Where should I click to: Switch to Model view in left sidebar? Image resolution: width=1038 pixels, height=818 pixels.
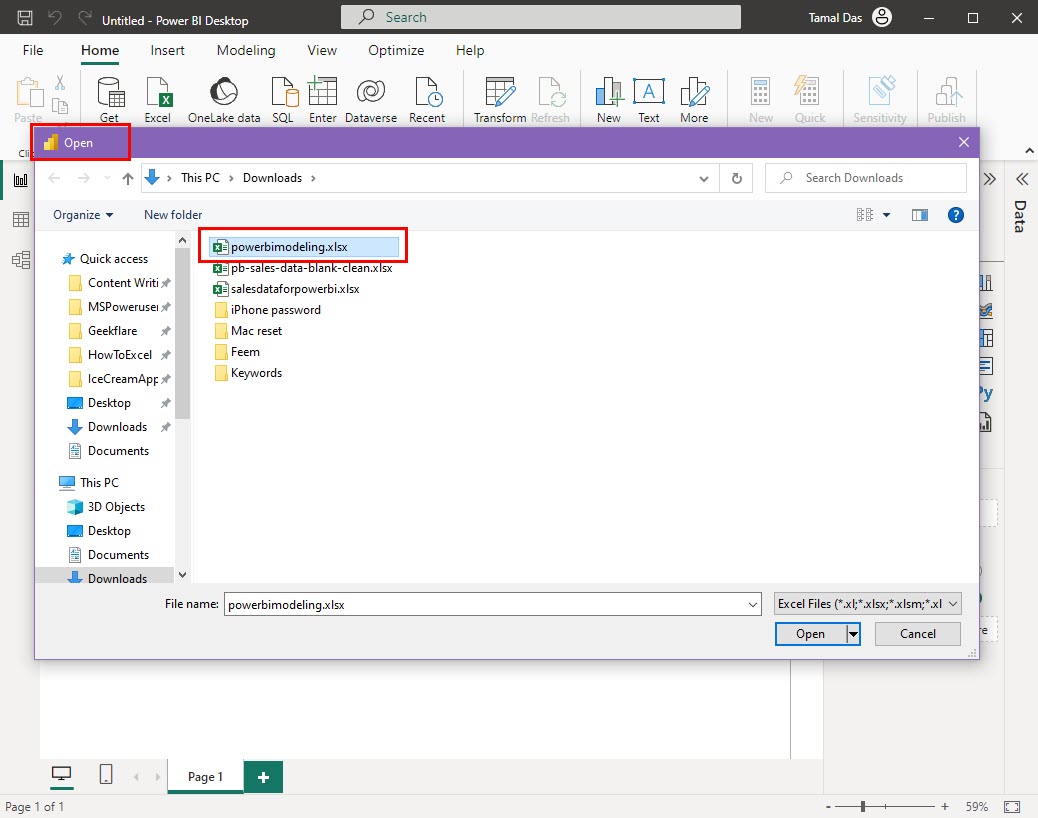(x=21, y=259)
